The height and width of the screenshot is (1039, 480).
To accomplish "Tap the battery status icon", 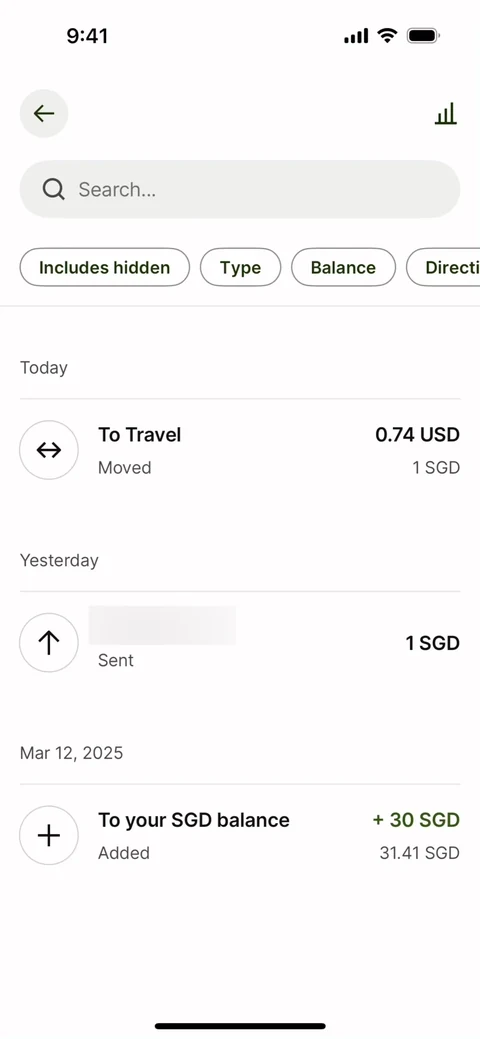I will [x=424, y=36].
